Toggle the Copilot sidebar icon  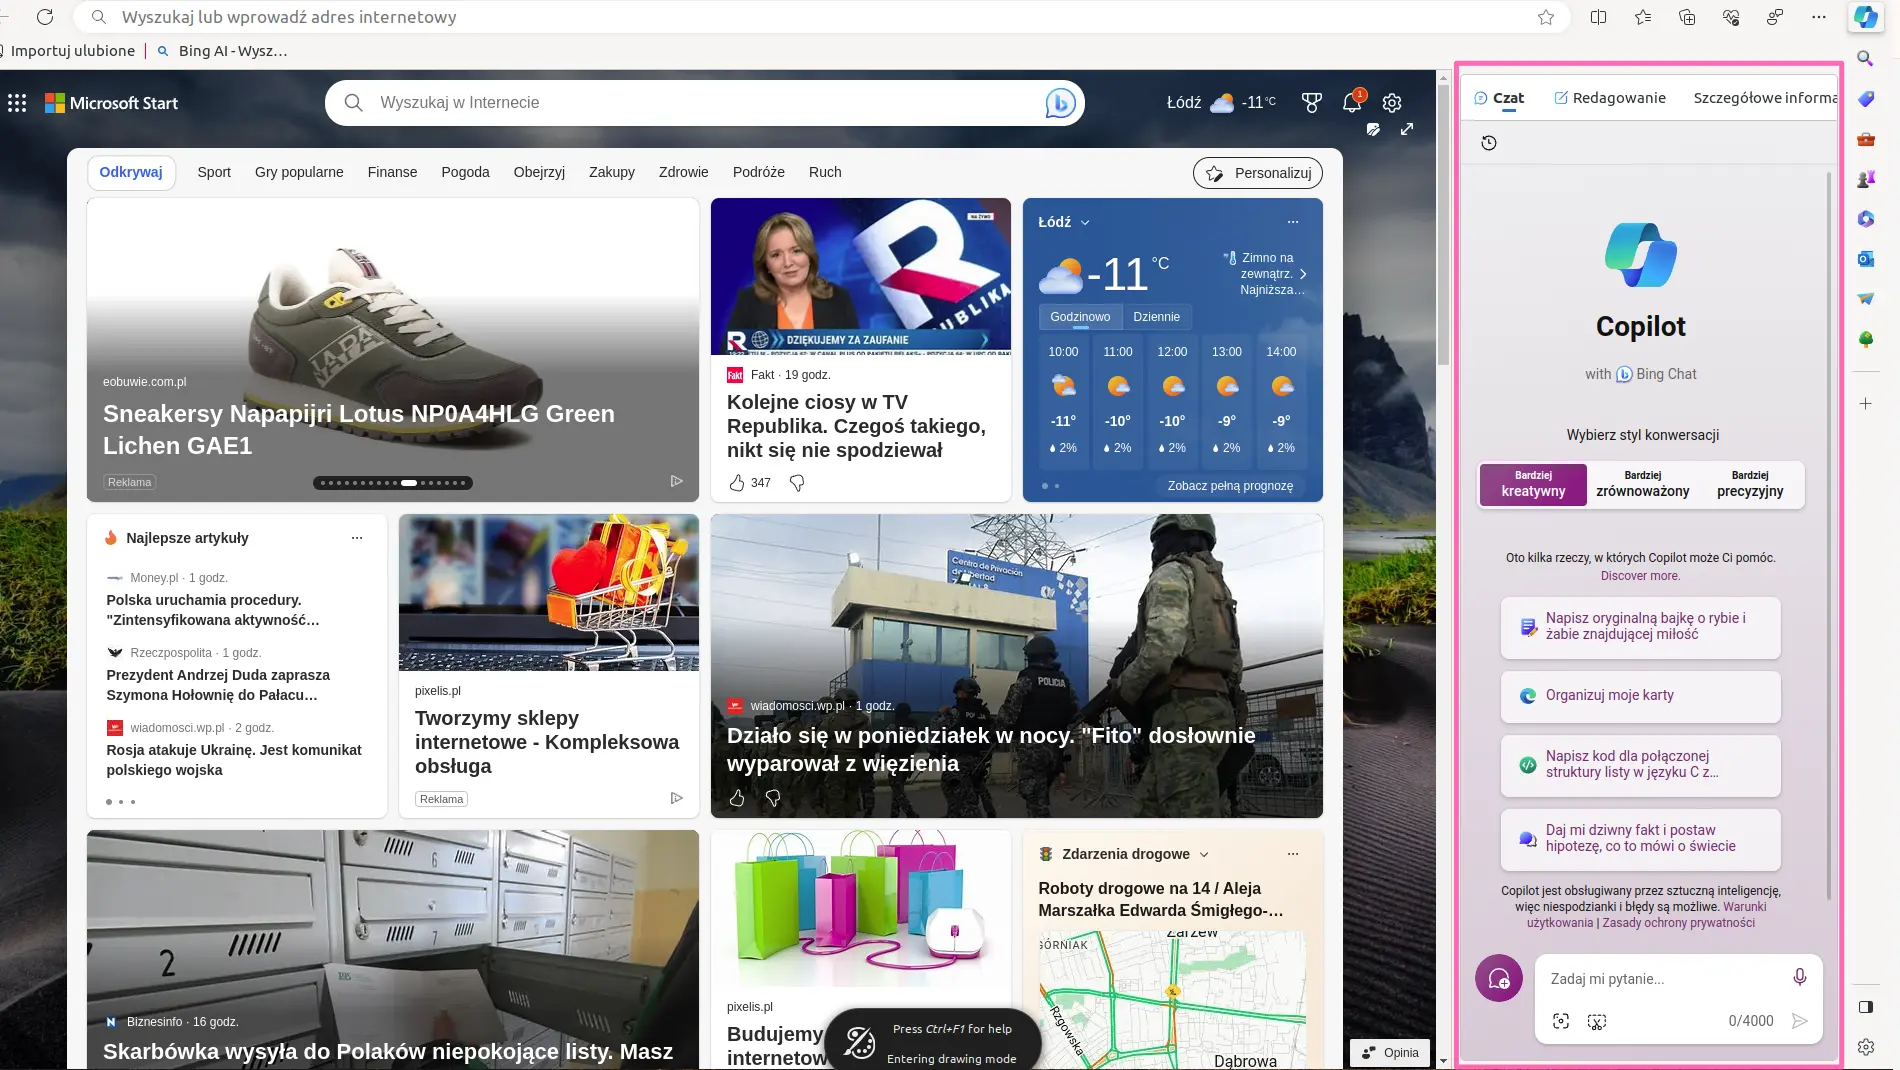(1865, 17)
